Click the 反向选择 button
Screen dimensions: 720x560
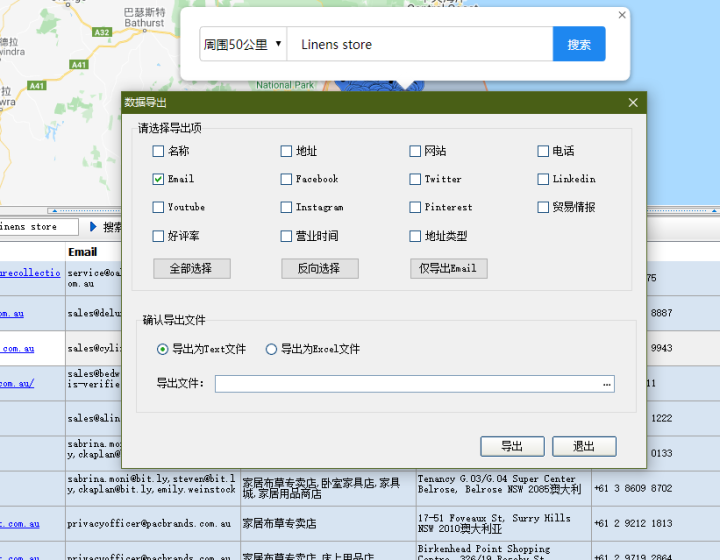tap(320, 269)
